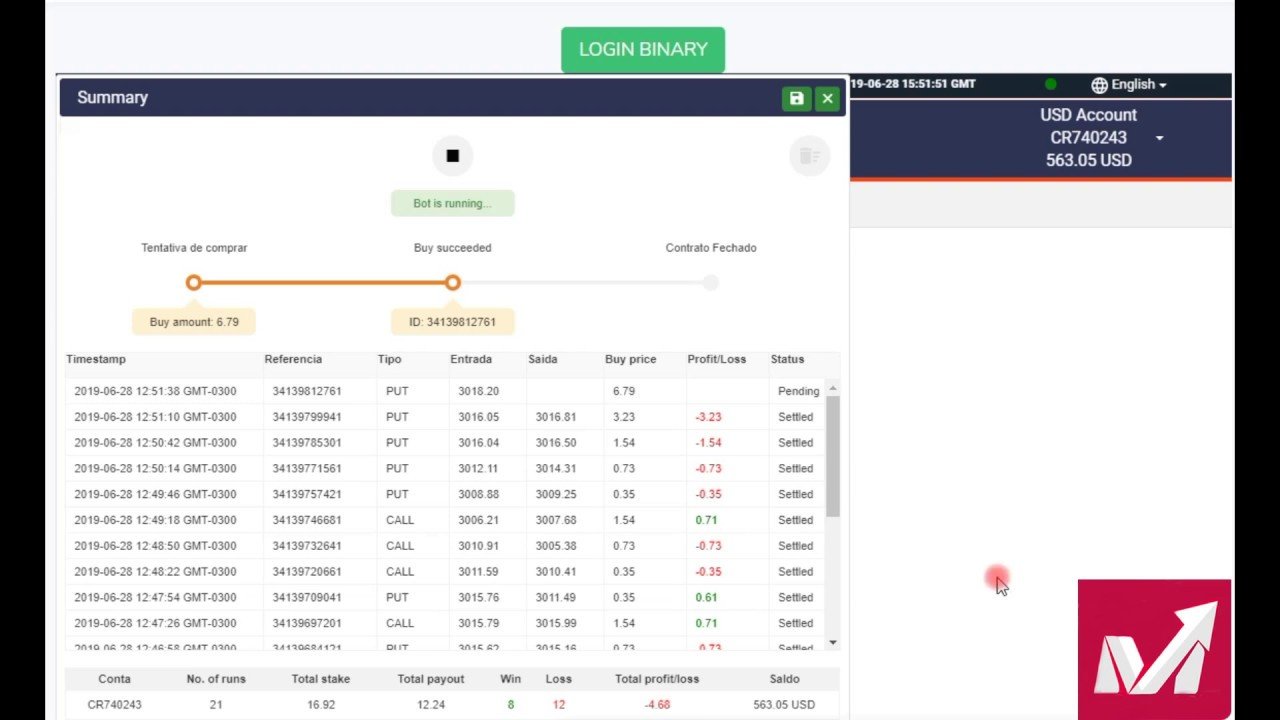The height and width of the screenshot is (720, 1280).
Task: Click timestamp 2019-06-28 12:51:38 GMT-0300
Action: pyautogui.click(x=155, y=391)
